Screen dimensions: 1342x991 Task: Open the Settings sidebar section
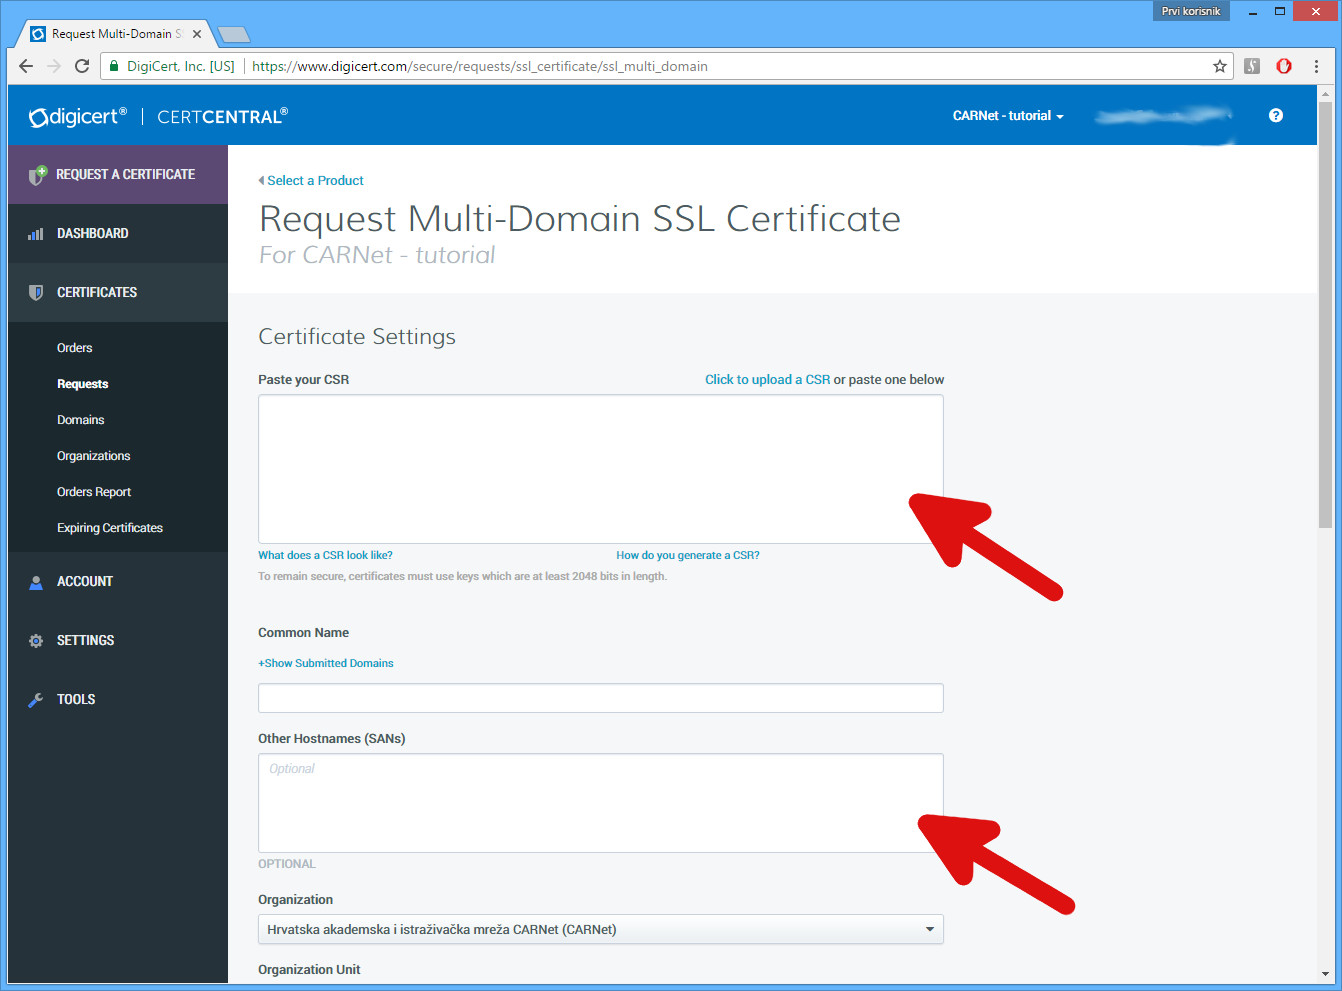pyautogui.click(x=118, y=641)
